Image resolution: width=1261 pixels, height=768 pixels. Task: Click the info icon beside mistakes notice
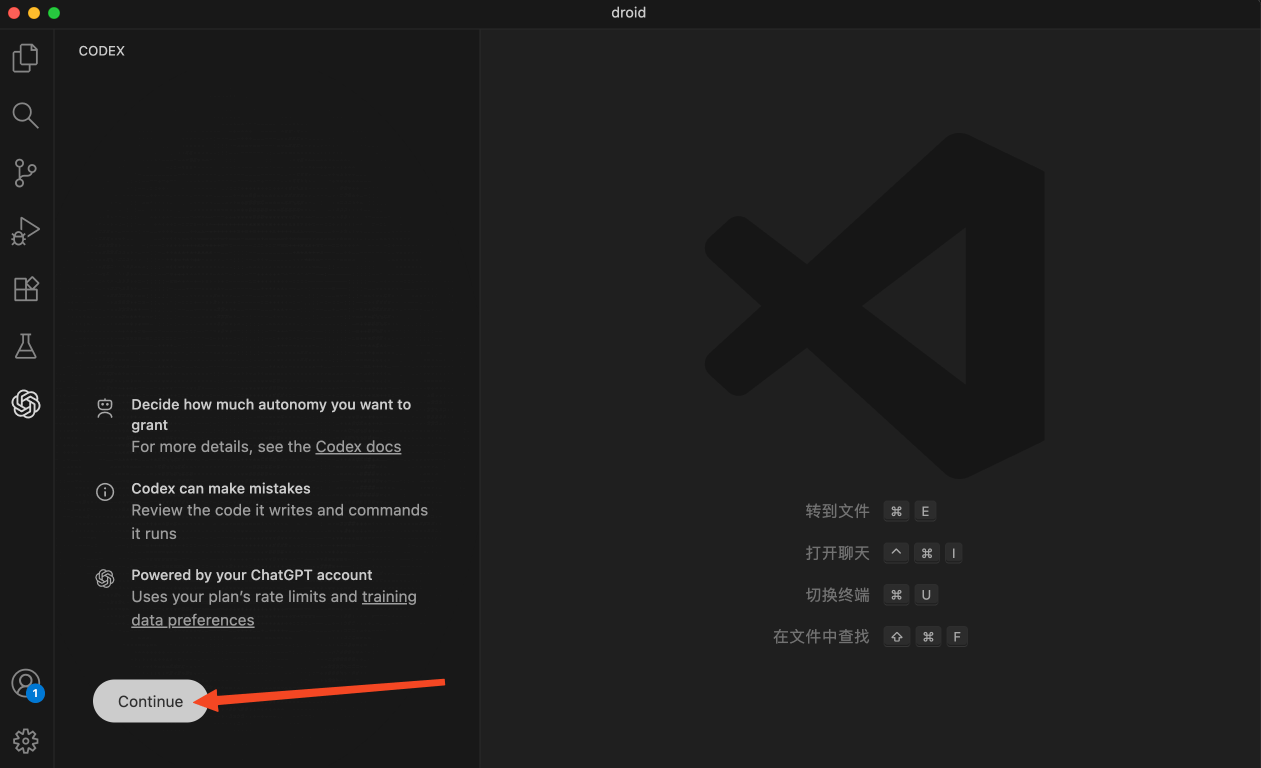105,492
